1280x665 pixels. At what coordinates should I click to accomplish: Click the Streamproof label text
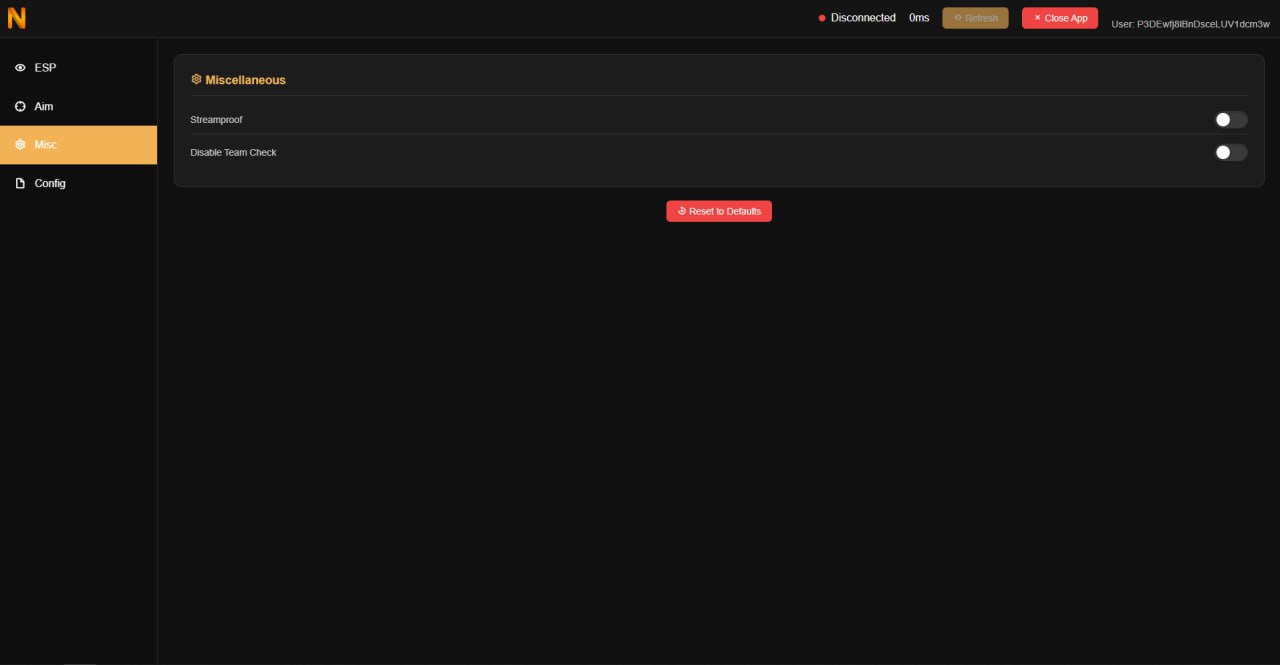click(216, 120)
